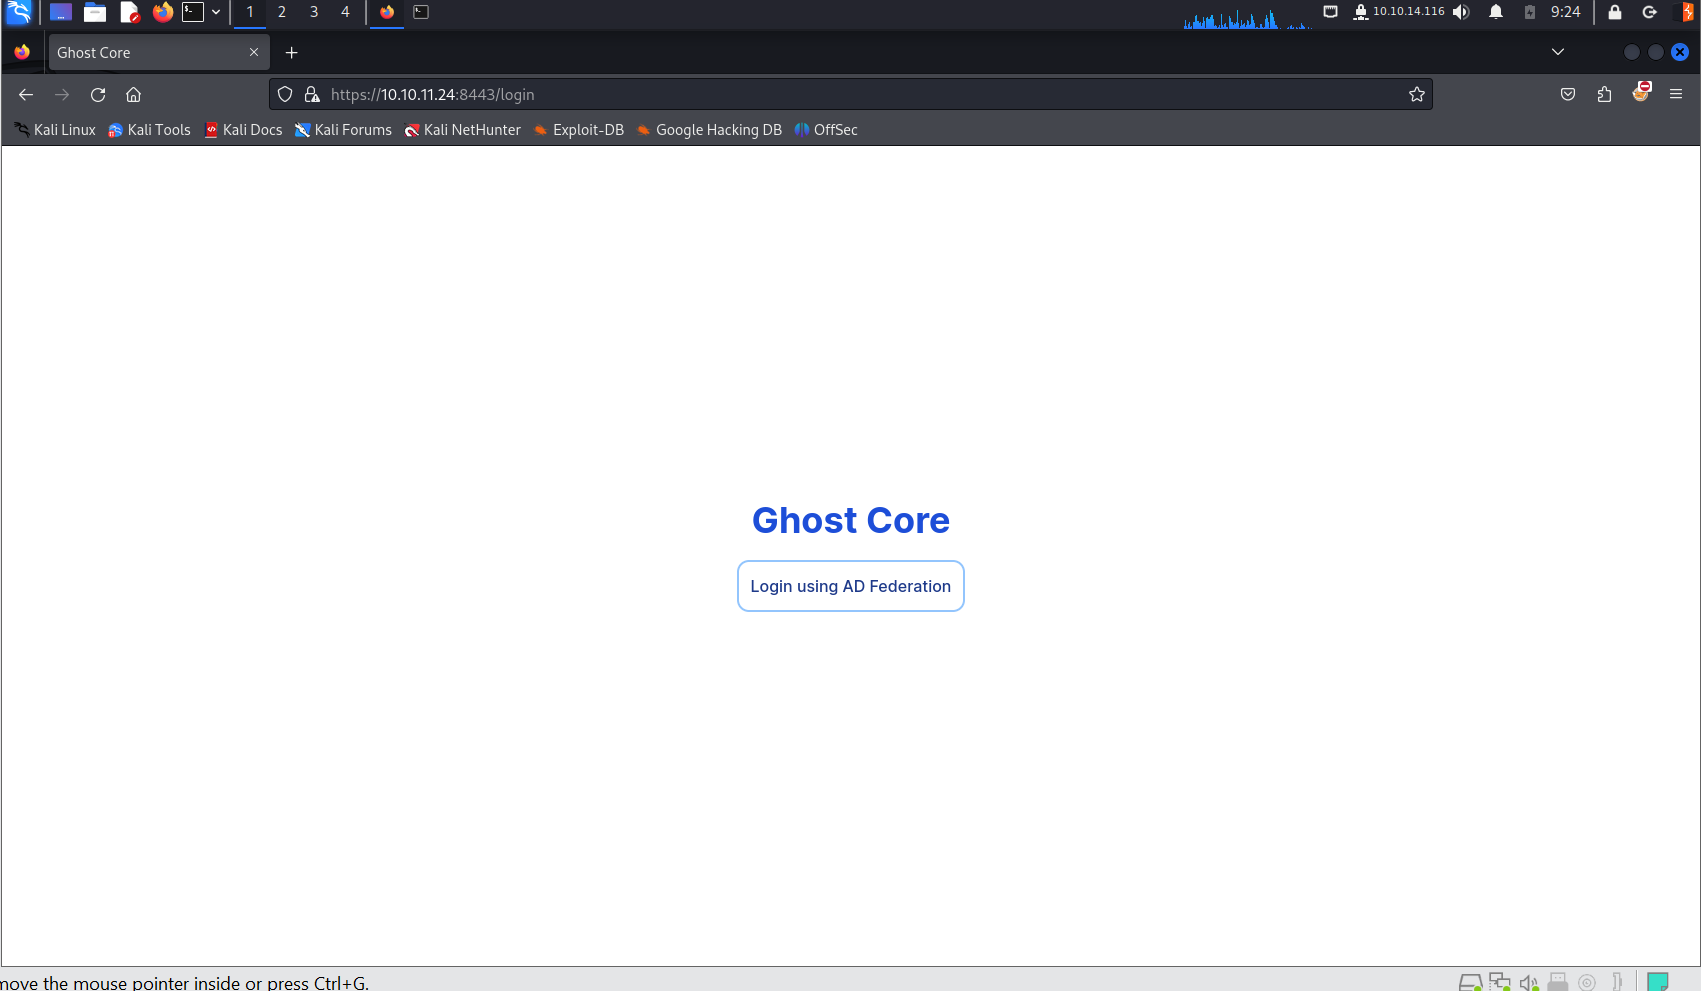This screenshot has height=991, width=1701.
Task: Switch to workspace 1
Action: 250,12
